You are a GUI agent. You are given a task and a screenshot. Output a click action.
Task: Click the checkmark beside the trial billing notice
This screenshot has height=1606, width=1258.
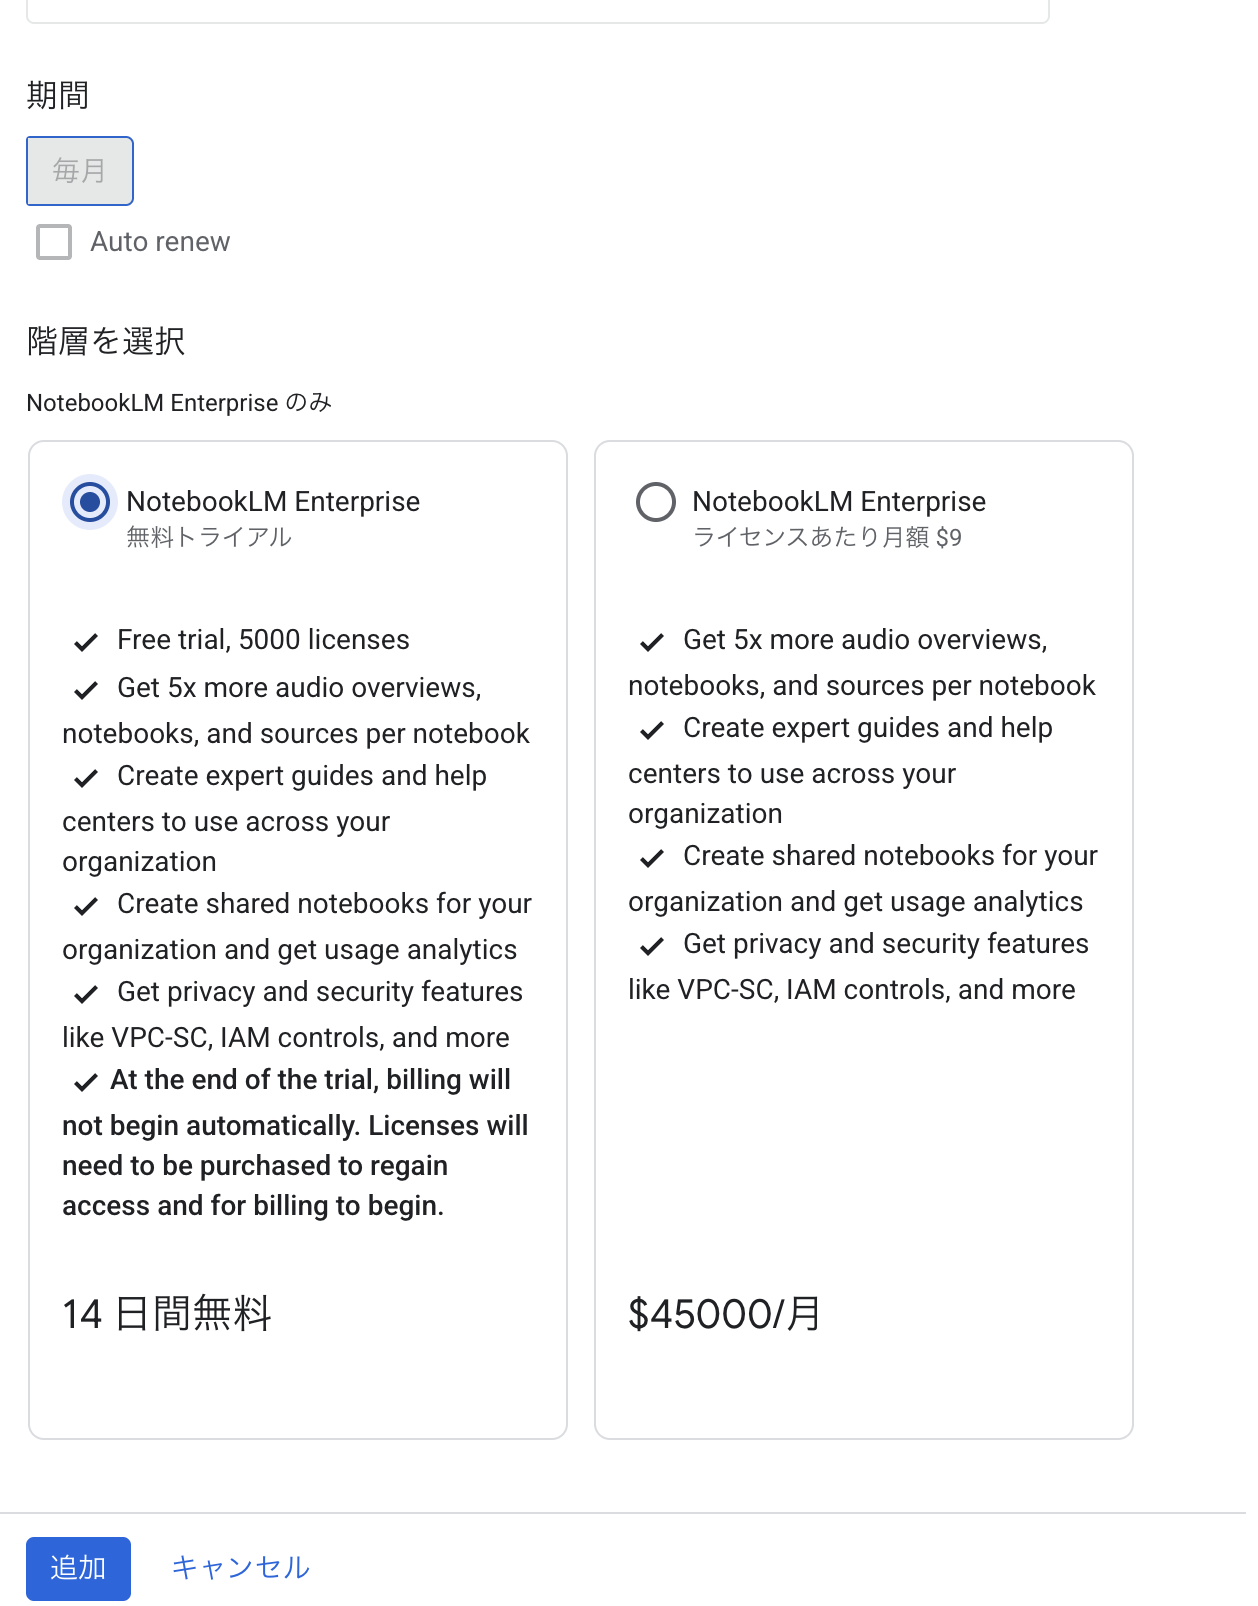86,1082
